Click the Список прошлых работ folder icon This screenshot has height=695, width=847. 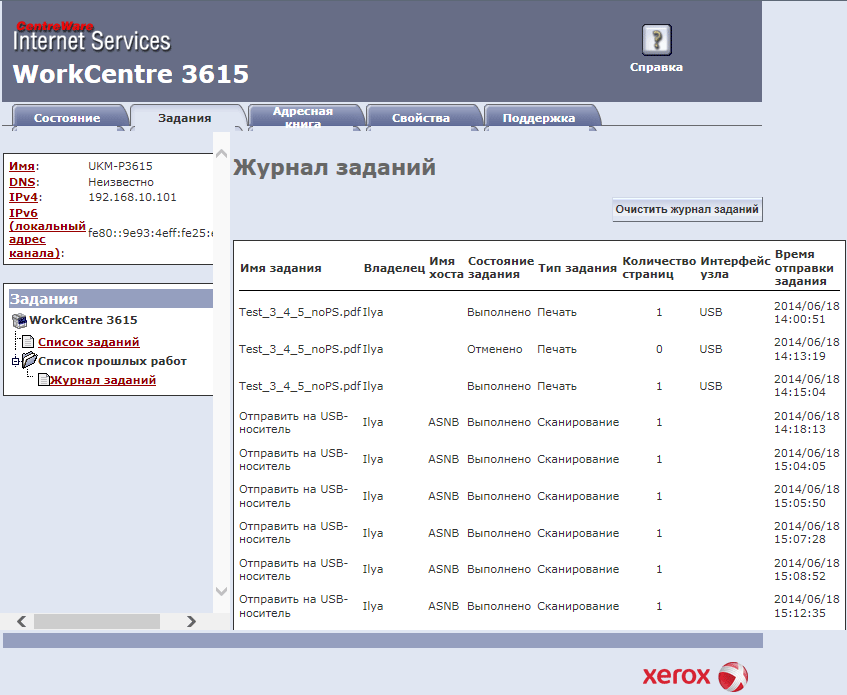[x=29, y=360]
